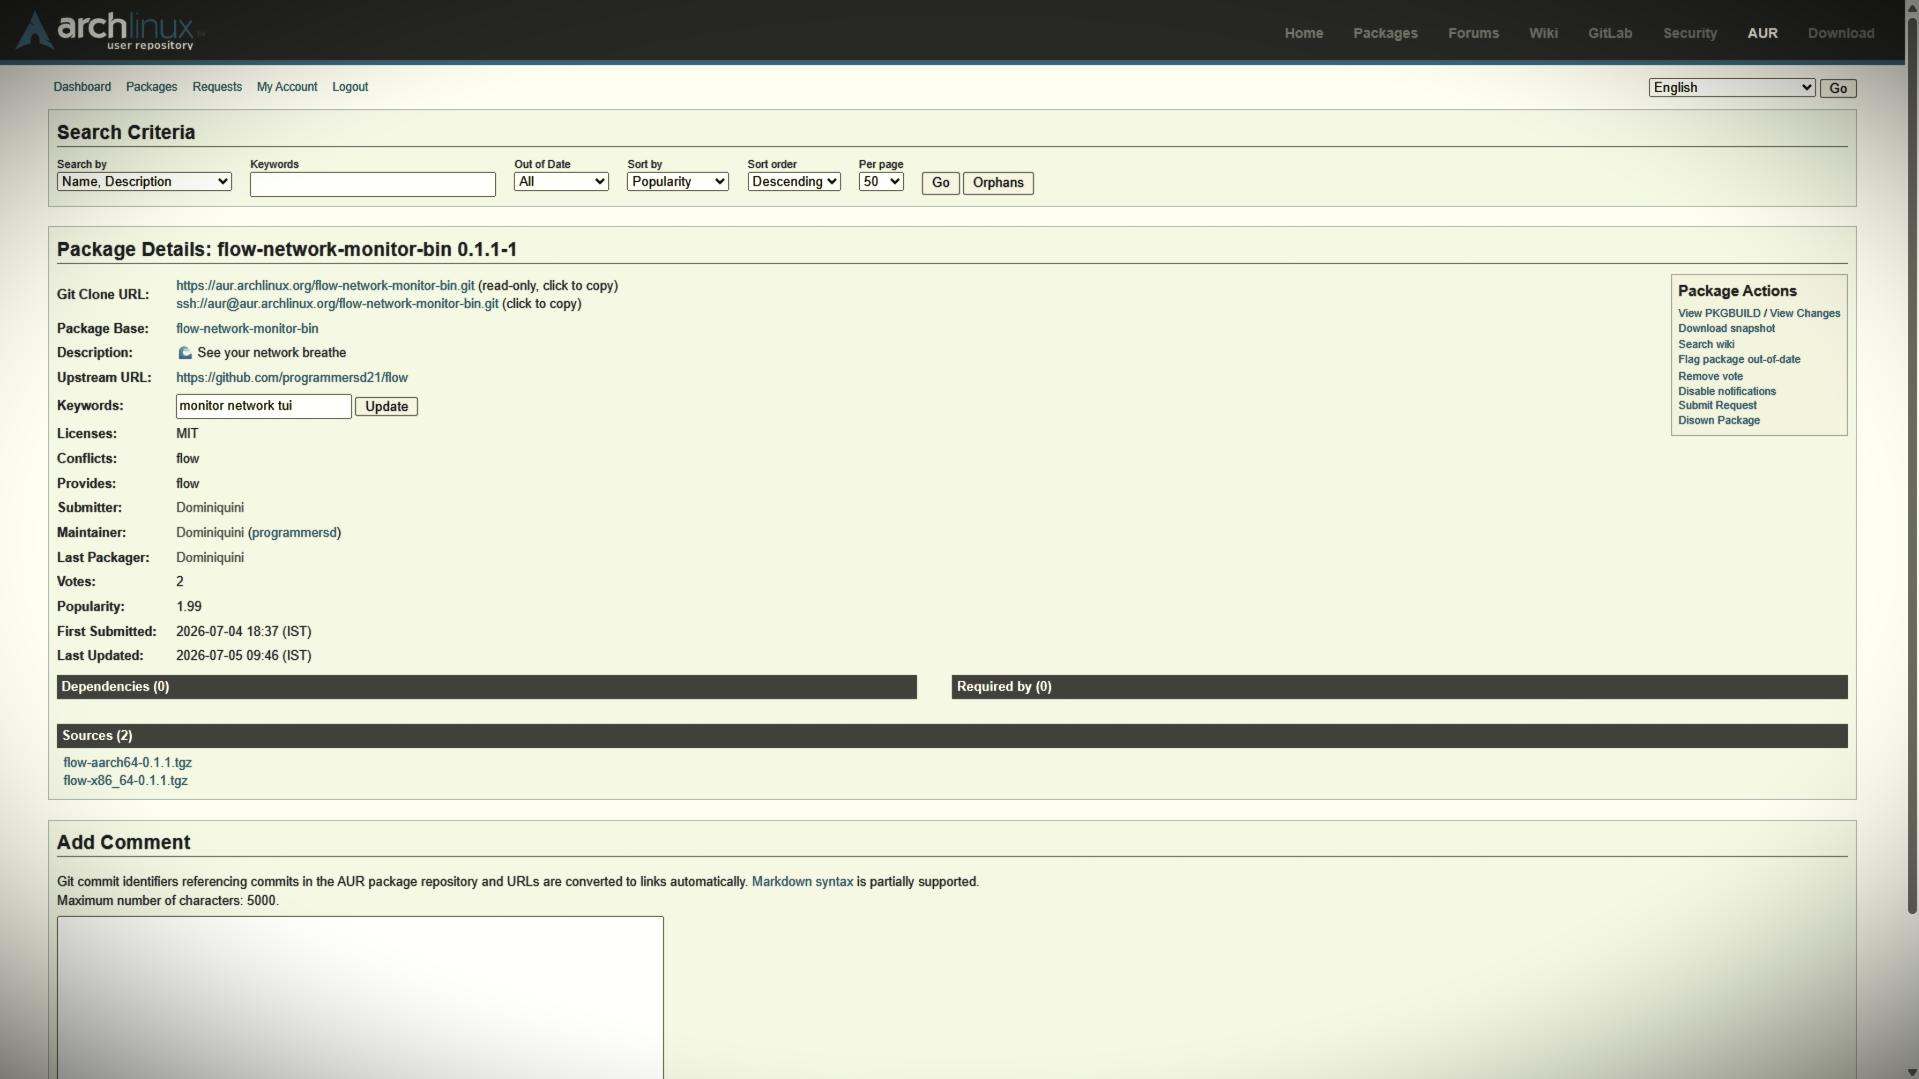Viewport: 1919px width, 1079px height.
Task: Open the Search by dropdown
Action: tap(144, 182)
